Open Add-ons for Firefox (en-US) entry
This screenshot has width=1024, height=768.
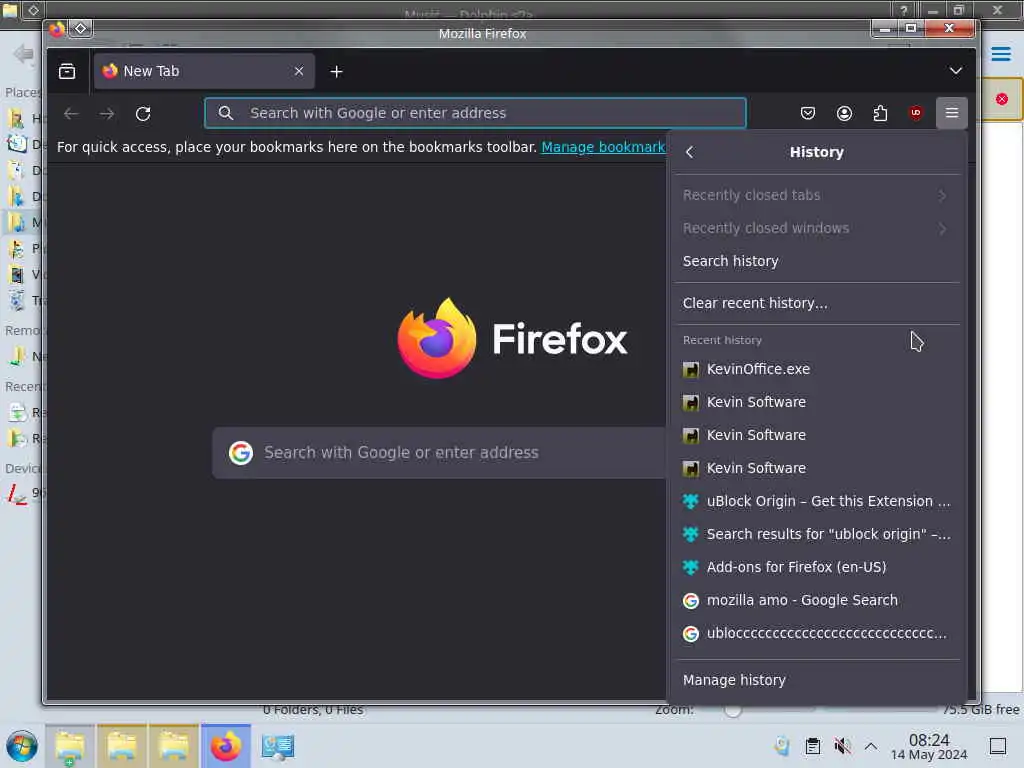point(816,567)
